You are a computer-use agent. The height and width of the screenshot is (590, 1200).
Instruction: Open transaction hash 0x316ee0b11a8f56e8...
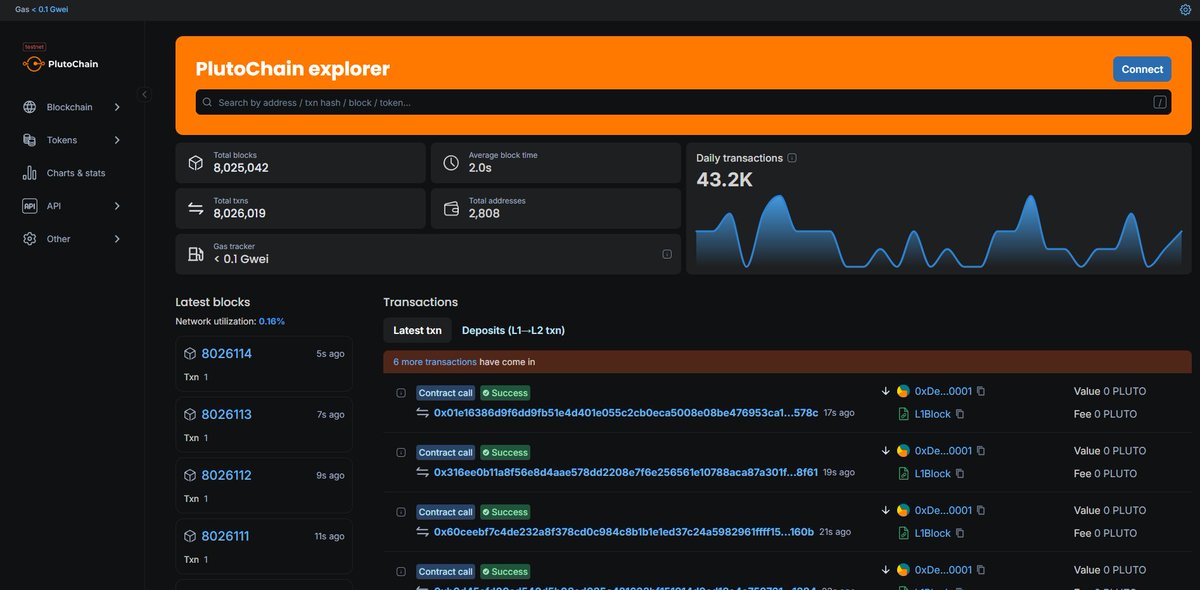coord(626,473)
